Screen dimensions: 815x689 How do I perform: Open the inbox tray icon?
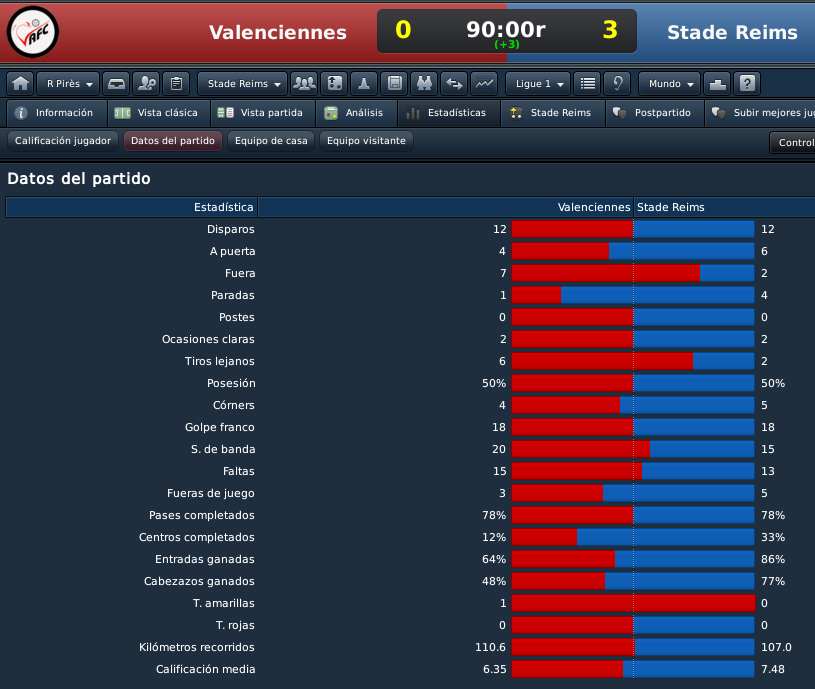[x=116, y=84]
